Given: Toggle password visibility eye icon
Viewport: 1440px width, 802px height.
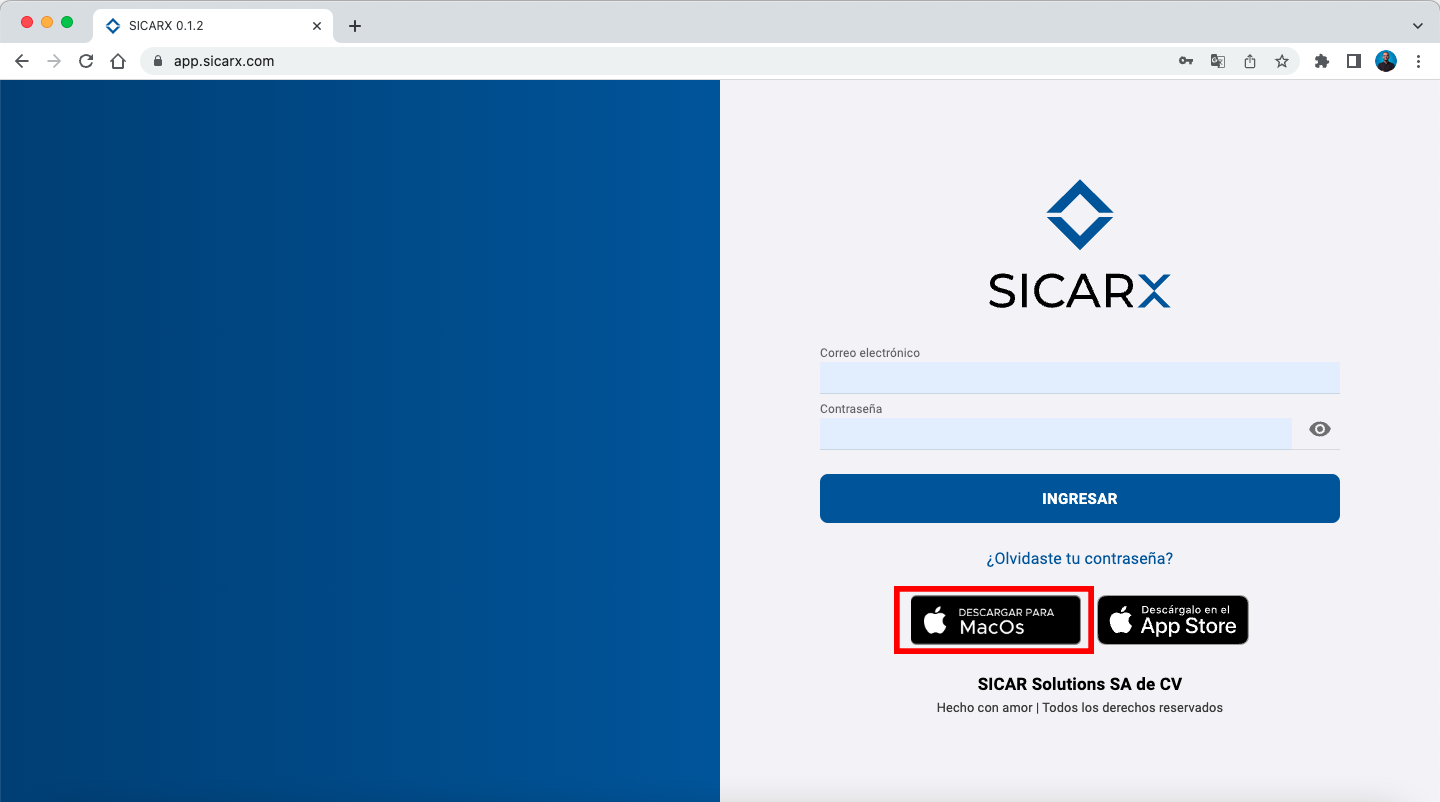Looking at the screenshot, I should pos(1320,430).
